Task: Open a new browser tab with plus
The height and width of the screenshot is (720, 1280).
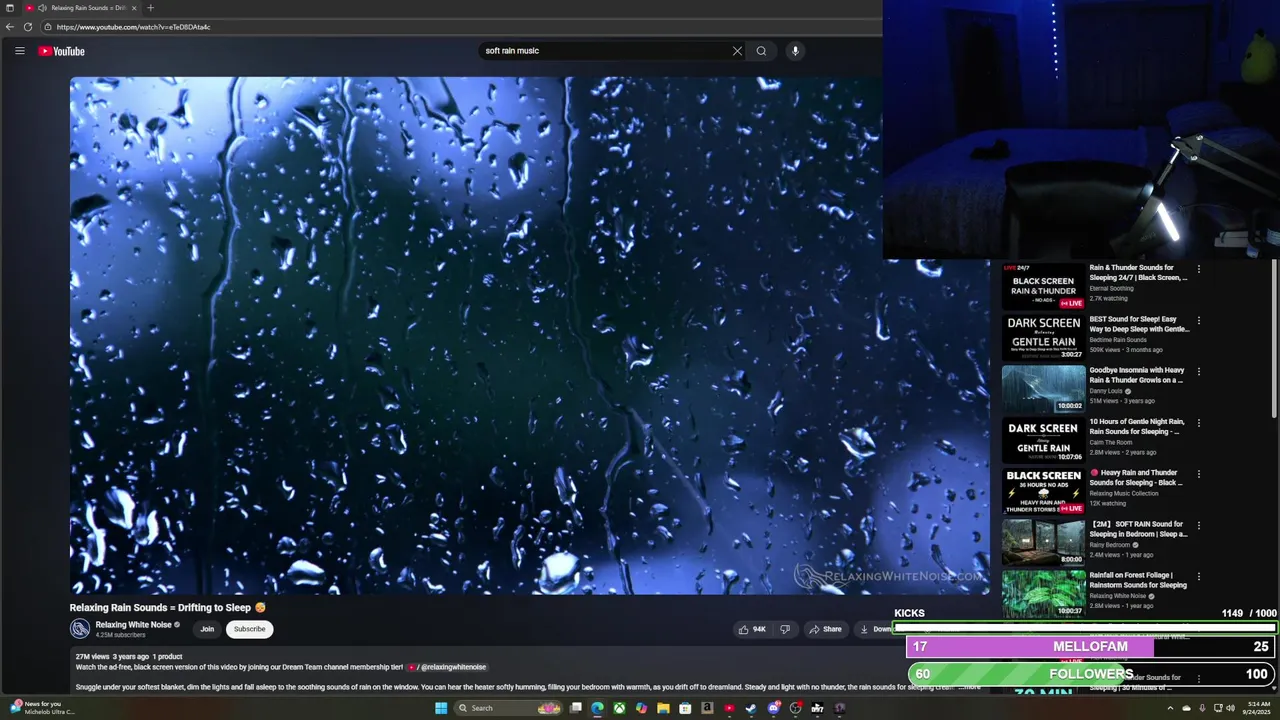Action: coord(150,8)
